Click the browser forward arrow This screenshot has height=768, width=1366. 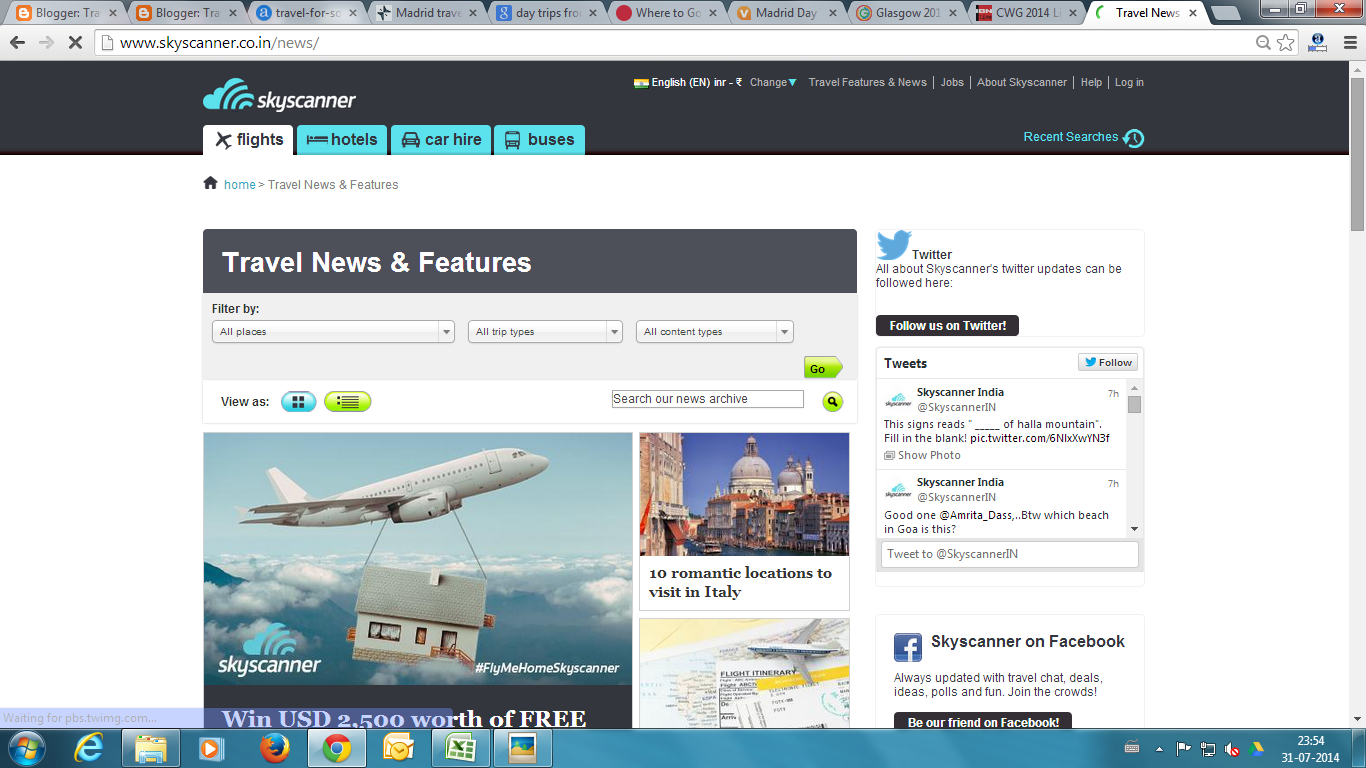(x=46, y=43)
